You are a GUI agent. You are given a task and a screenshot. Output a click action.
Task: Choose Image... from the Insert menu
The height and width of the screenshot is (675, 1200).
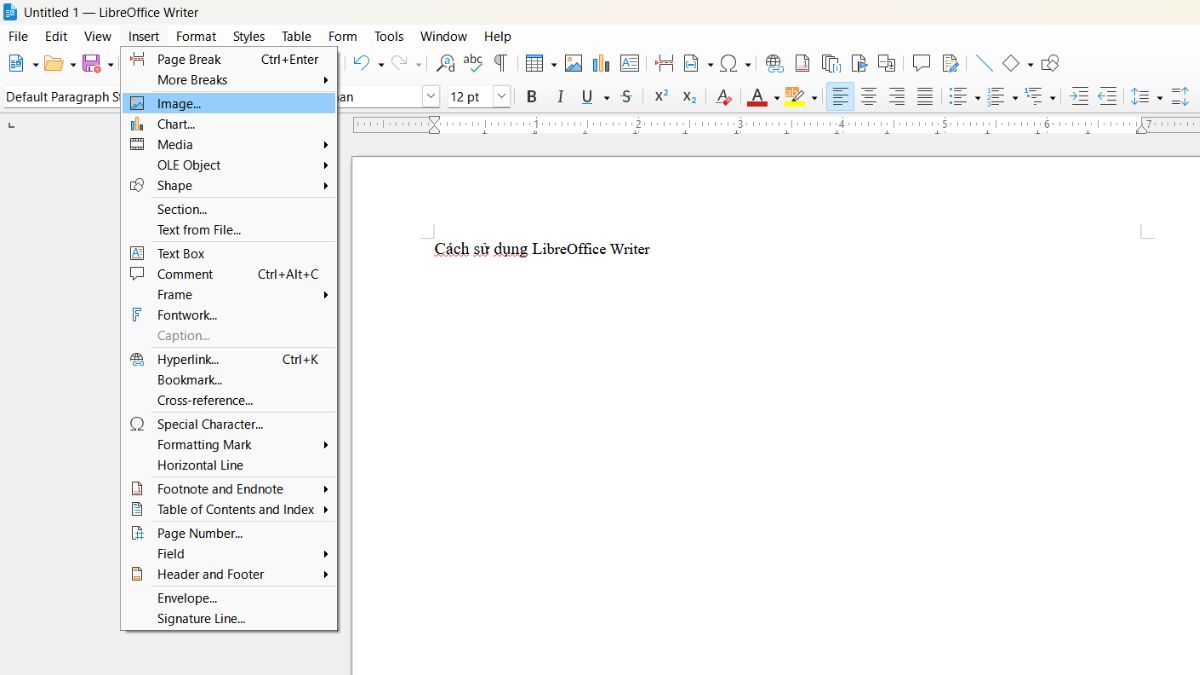click(229, 103)
